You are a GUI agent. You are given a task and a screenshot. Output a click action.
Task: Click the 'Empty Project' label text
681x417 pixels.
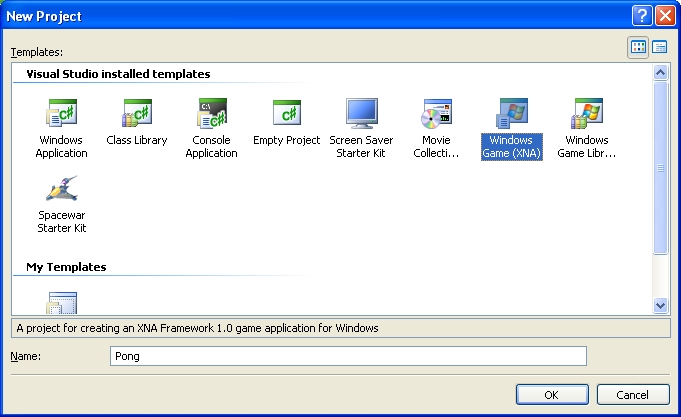coord(287,140)
